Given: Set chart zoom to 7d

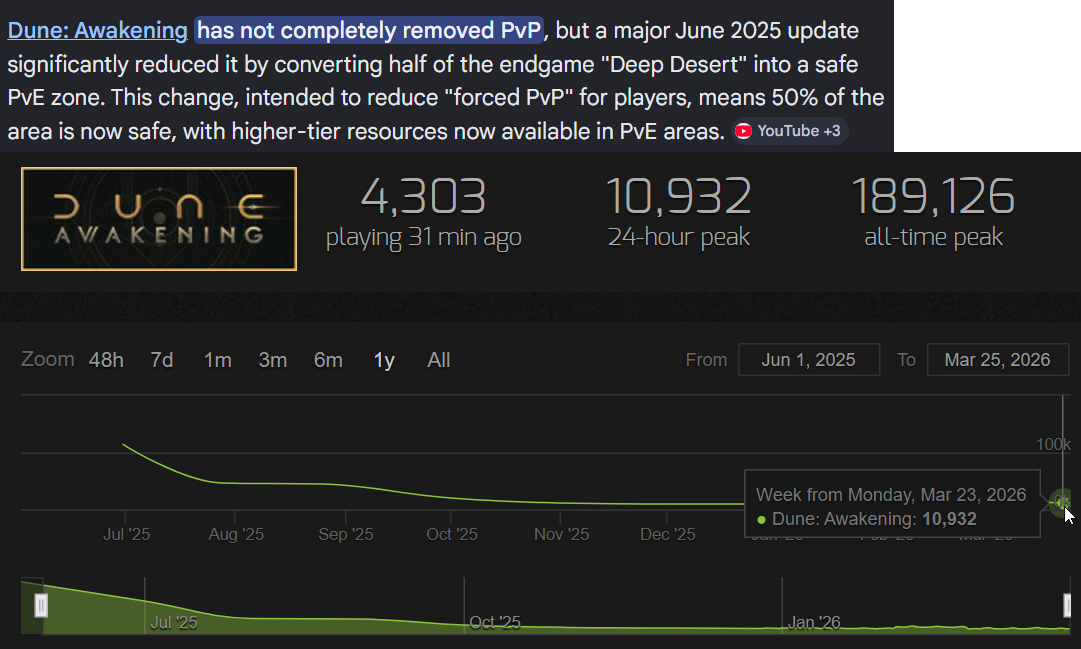Looking at the screenshot, I should (162, 360).
